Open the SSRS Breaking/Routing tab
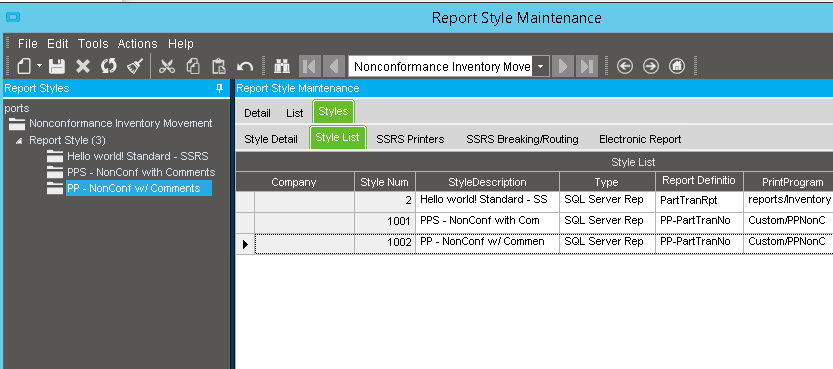Image resolution: width=833 pixels, height=369 pixels. tap(522, 139)
